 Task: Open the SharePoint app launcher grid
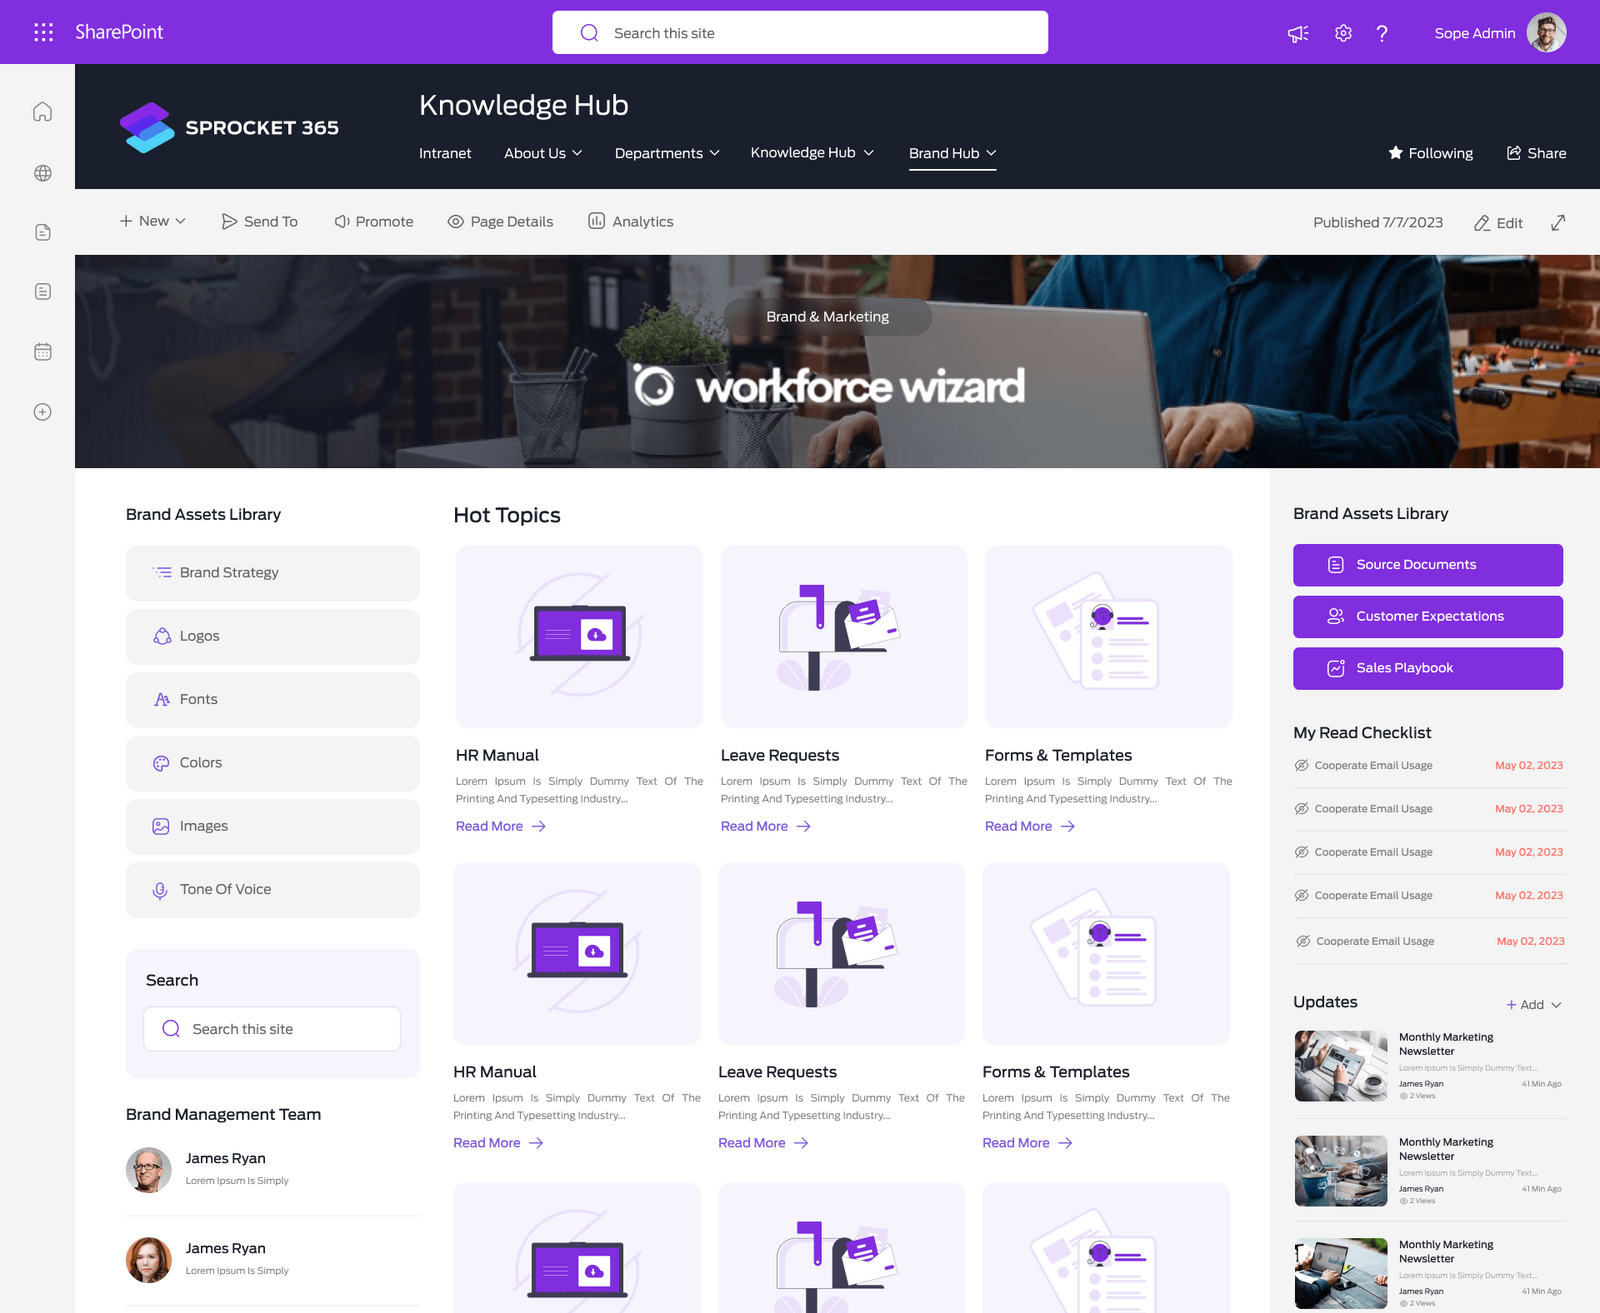43,32
